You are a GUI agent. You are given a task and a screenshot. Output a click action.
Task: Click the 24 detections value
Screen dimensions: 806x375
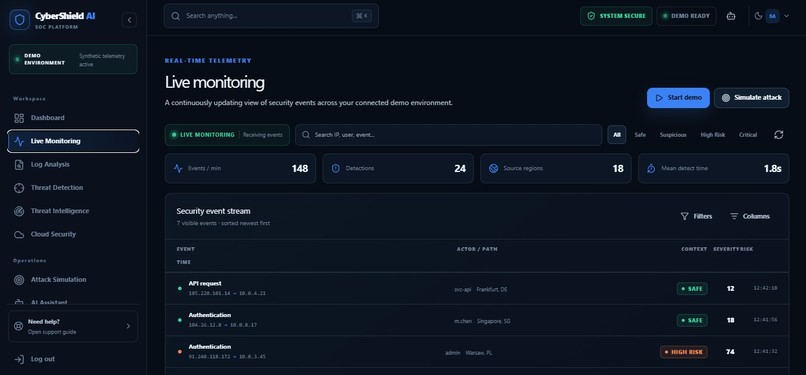(460, 168)
